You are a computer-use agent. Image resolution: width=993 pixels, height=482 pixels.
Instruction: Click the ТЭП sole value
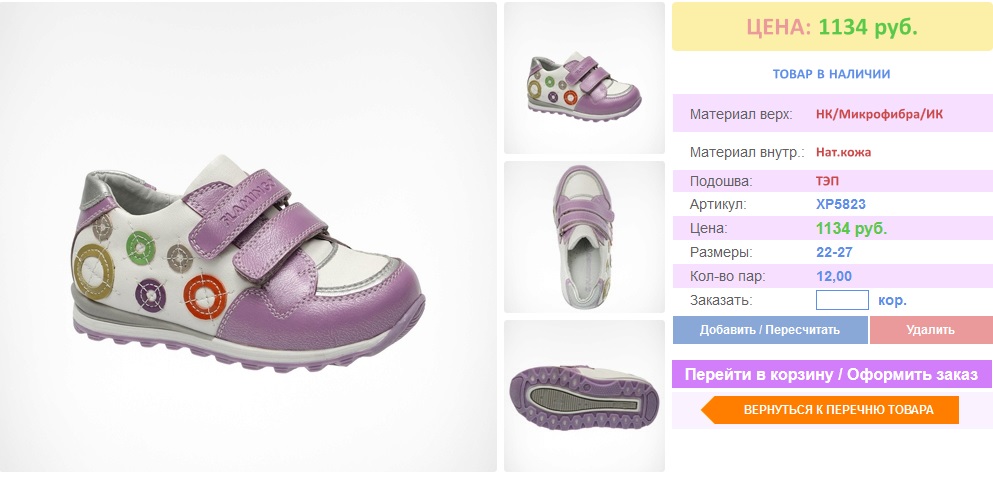pyautogui.click(x=827, y=181)
